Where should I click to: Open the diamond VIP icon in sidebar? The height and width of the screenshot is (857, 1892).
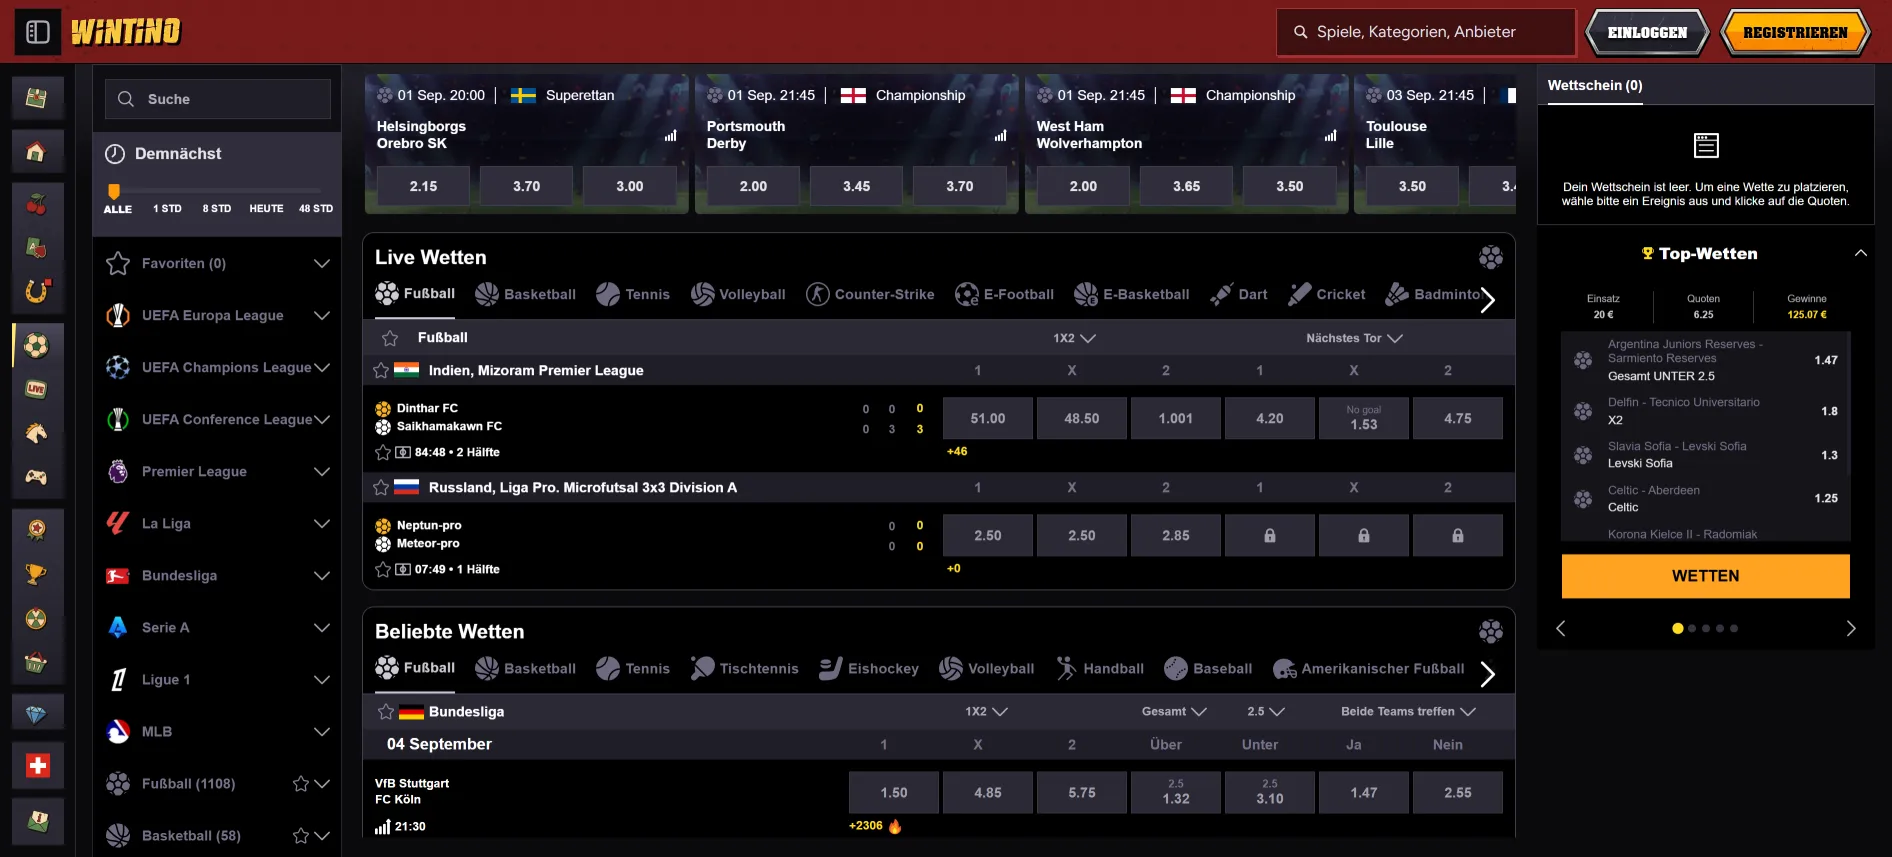pyautogui.click(x=37, y=714)
